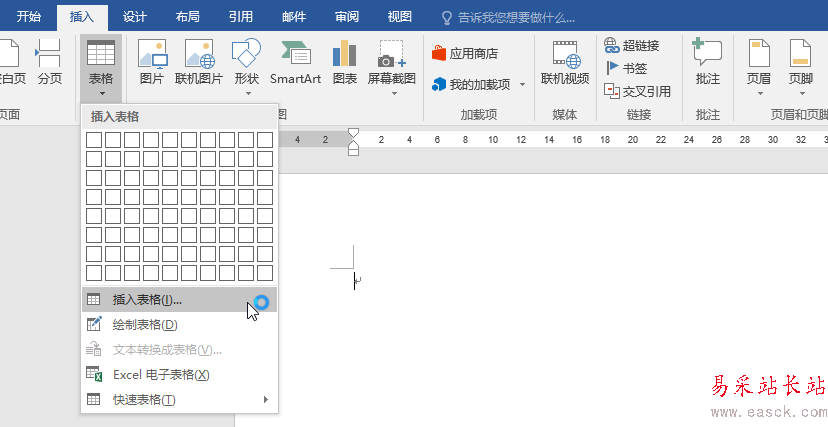Expand the 屏幕截图 dropdown arrow
Image resolution: width=828 pixels, height=427 pixels.
pos(394,94)
